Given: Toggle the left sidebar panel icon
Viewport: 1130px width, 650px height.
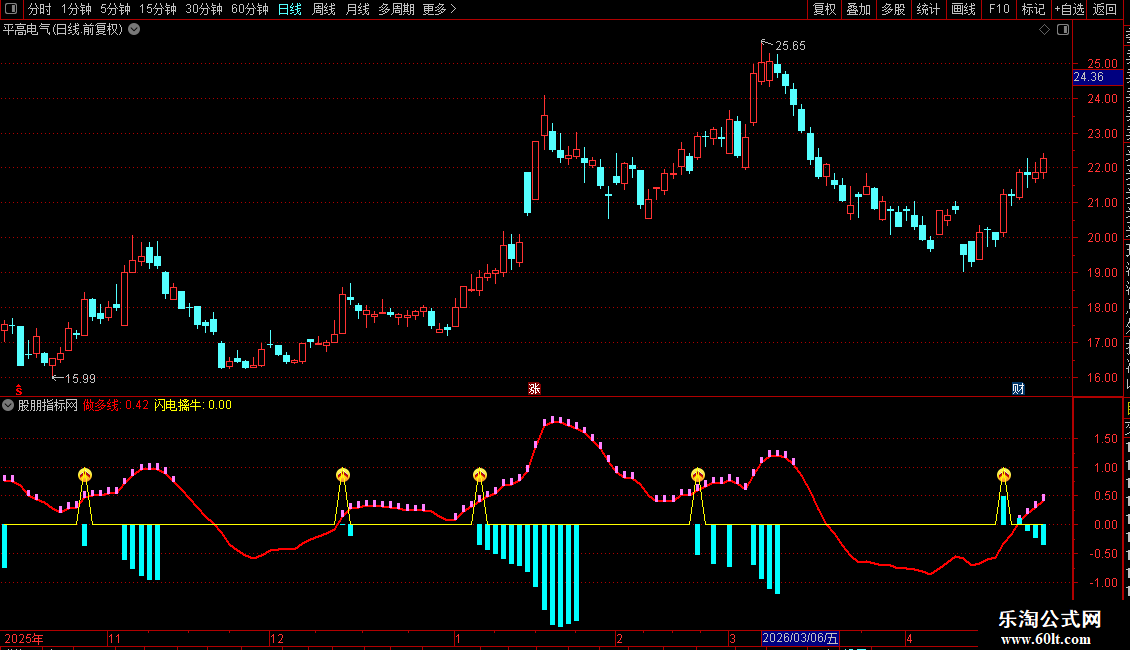Looking at the screenshot, I should coord(11,9).
